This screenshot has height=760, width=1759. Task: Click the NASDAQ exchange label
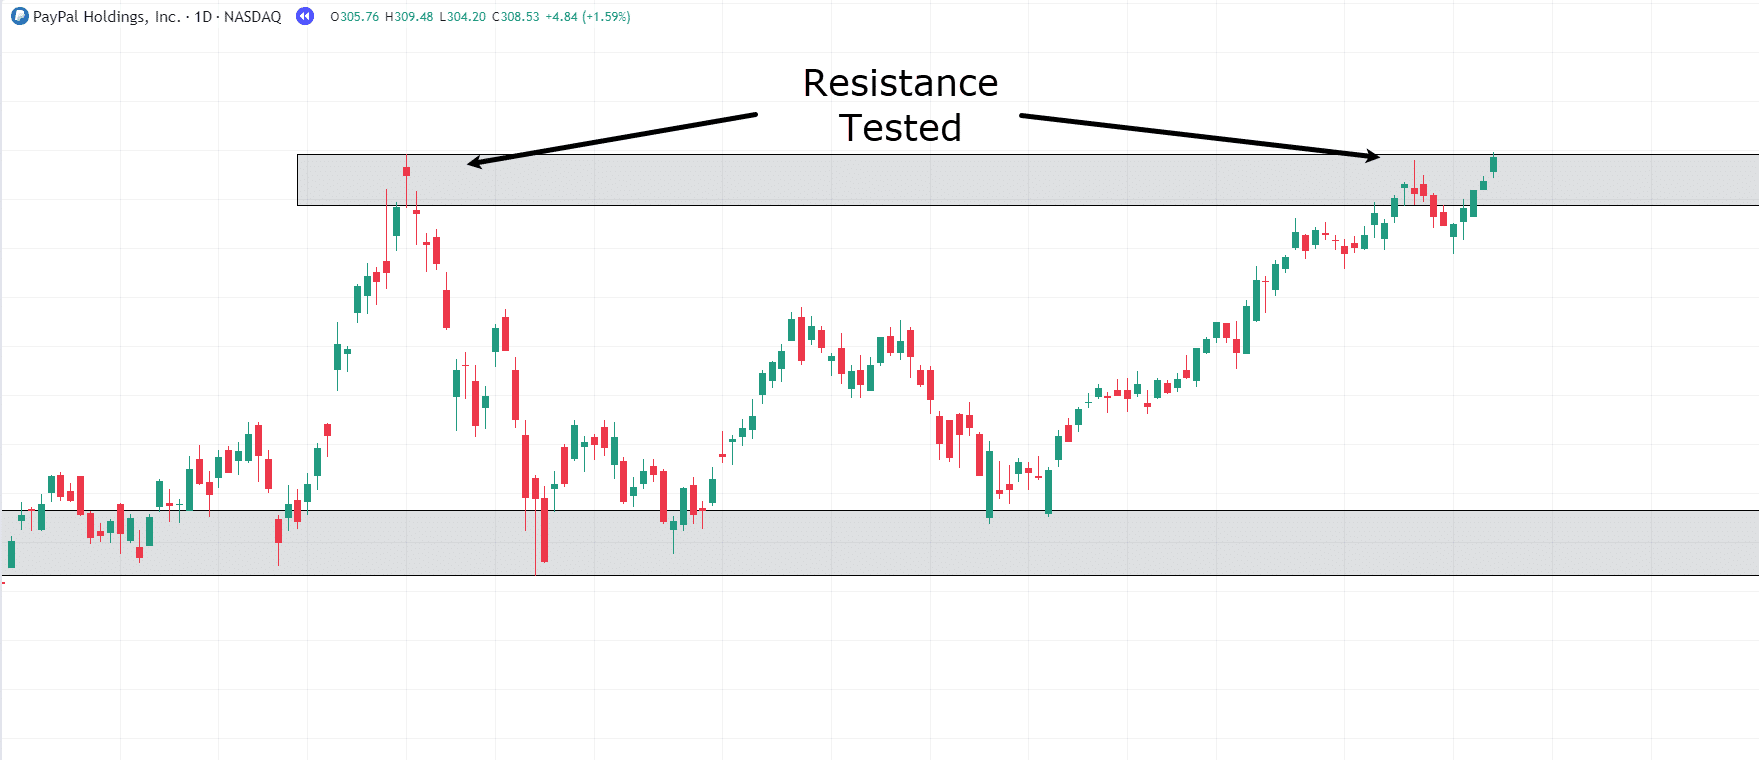click(x=253, y=17)
